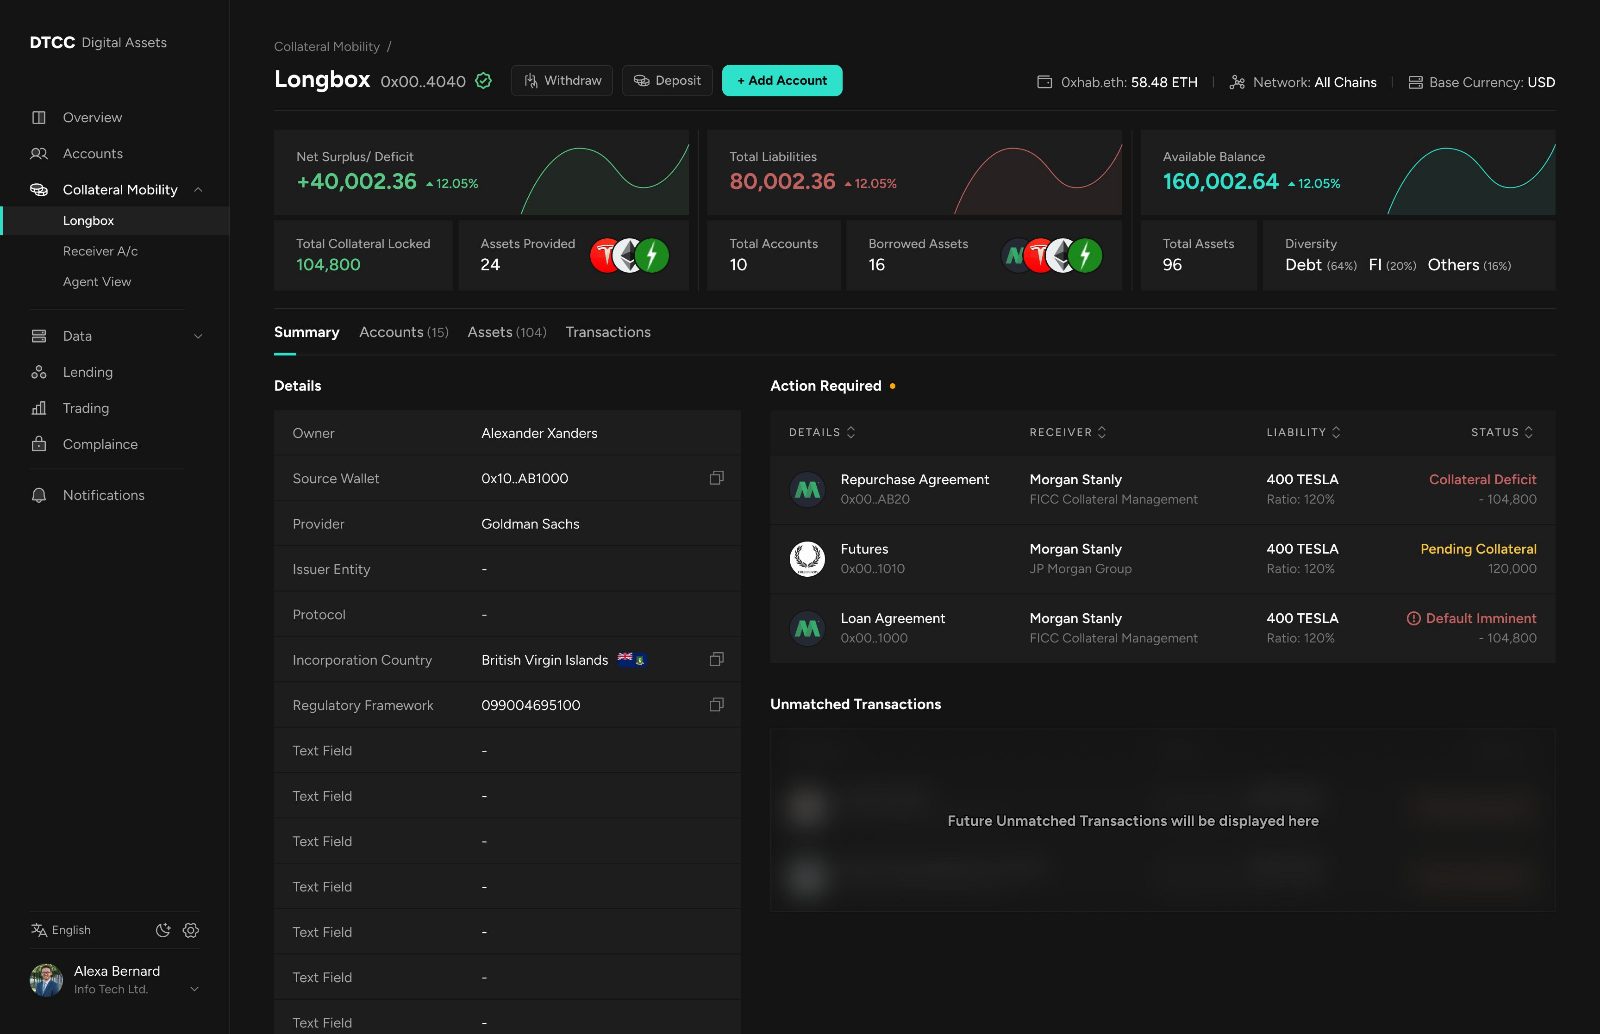1600x1034 pixels.
Task: Click the DTCC Digital Assets logo
Action: (98, 42)
